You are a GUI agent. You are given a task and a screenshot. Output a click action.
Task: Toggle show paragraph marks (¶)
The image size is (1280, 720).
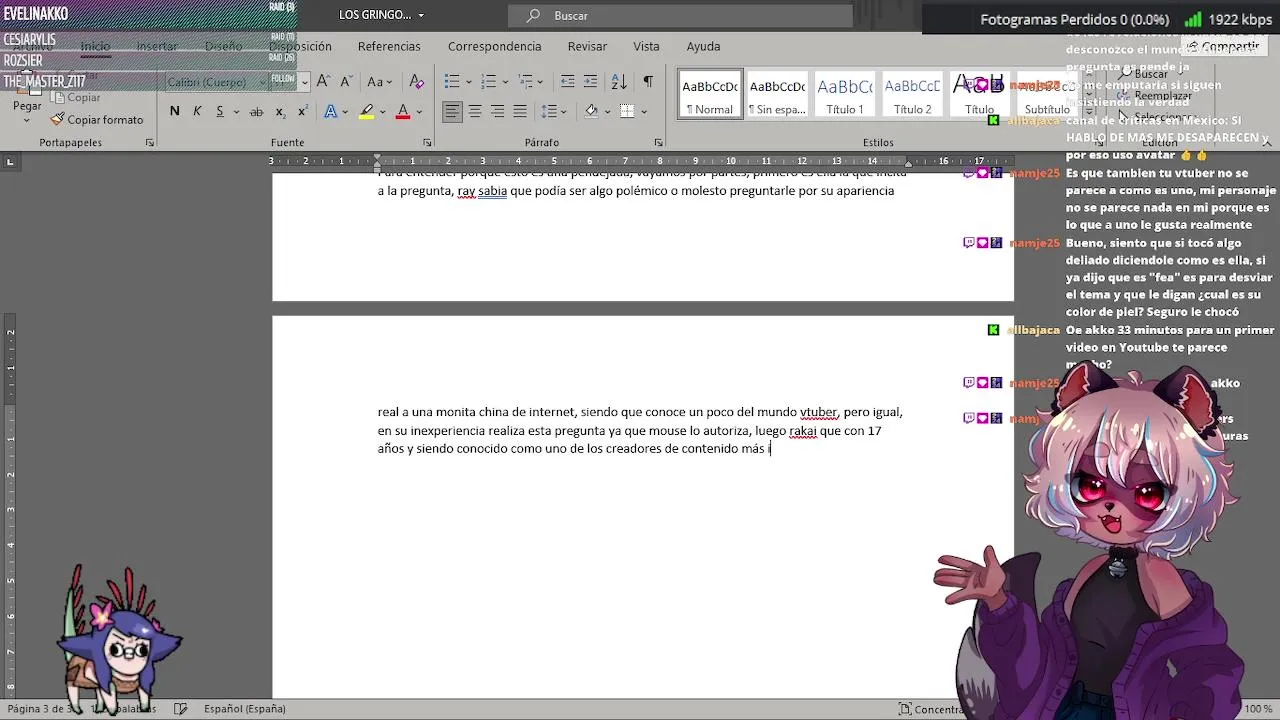648,81
